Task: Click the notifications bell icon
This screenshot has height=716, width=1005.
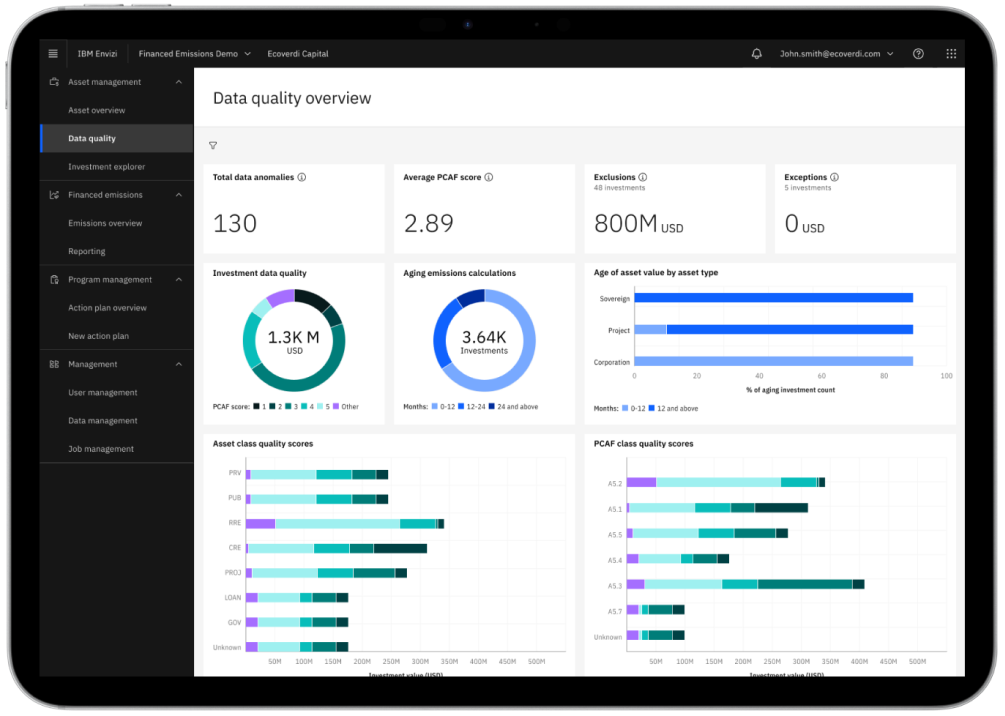Action: click(x=756, y=54)
